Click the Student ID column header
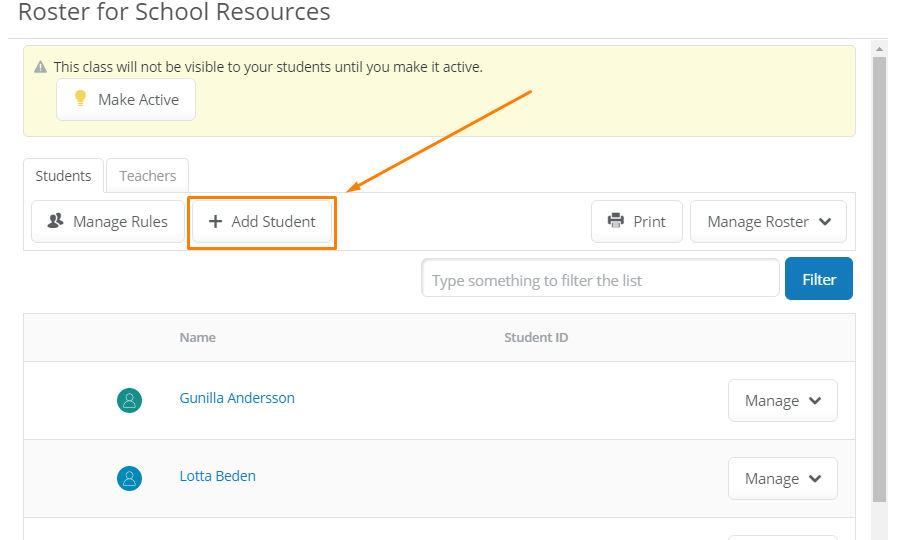 [536, 338]
